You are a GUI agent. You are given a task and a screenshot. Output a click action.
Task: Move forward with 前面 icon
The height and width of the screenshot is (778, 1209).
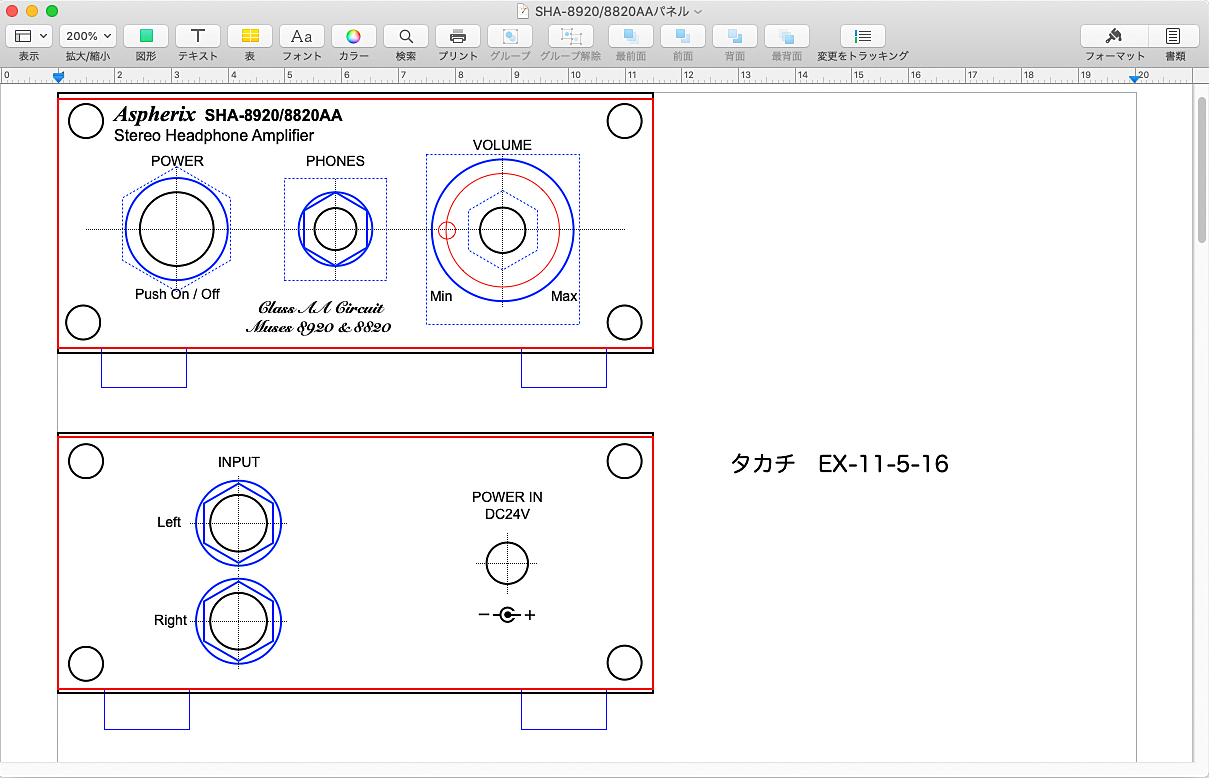click(x=683, y=36)
